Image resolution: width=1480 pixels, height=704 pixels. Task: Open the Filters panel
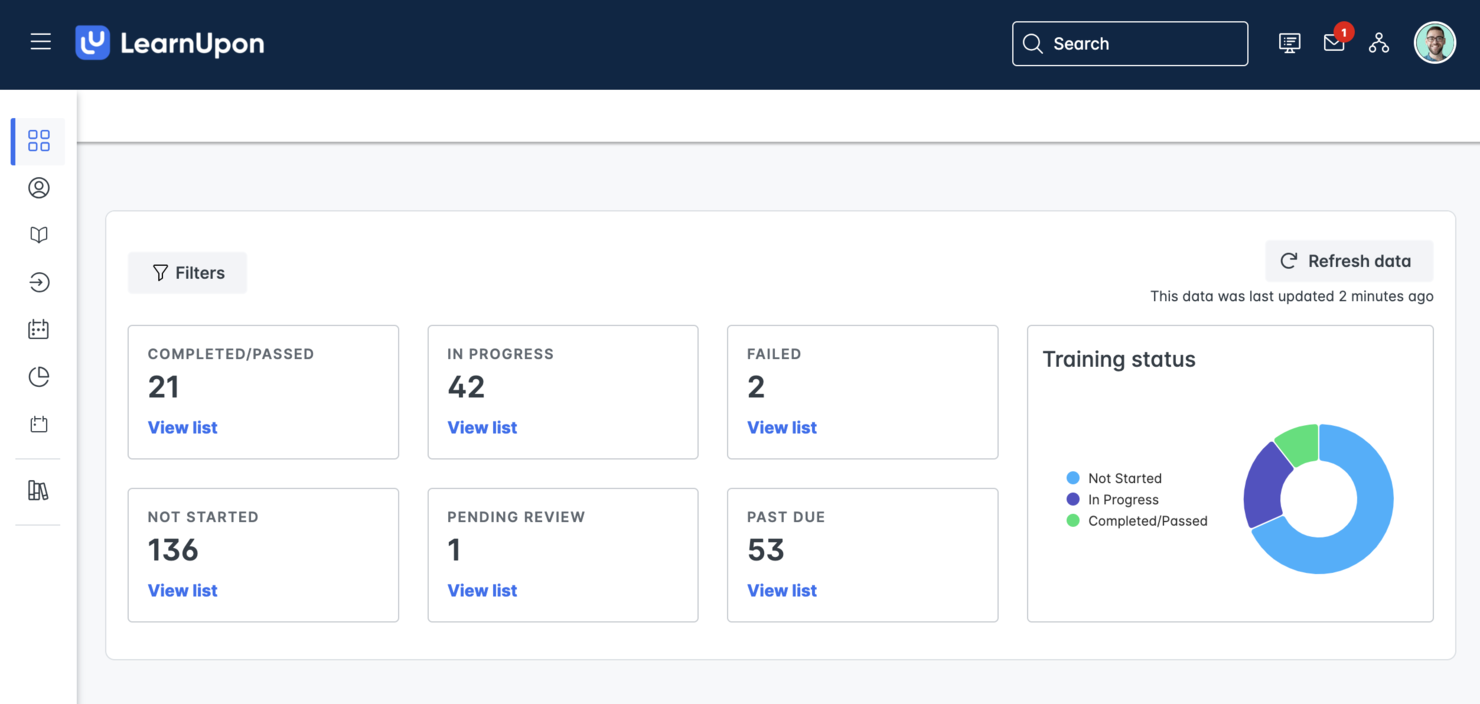(187, 272)
